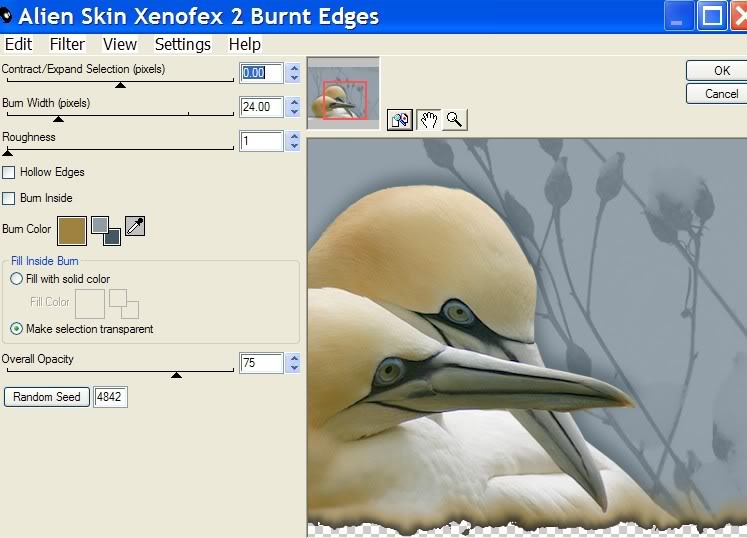Increase Overall Opacity using up arrow
This screenshot has width=747, height=538.
tap(294, 358)
